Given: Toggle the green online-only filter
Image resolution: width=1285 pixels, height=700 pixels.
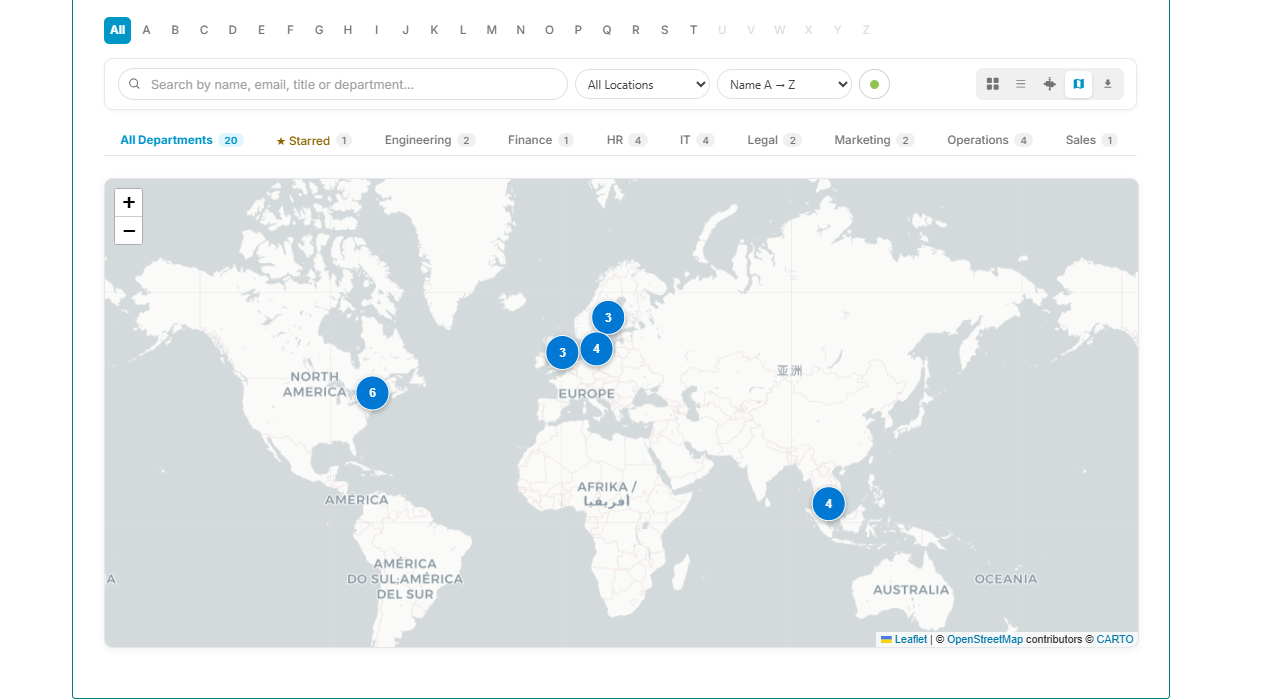Looking at the screenshot, I should point(874,84).
